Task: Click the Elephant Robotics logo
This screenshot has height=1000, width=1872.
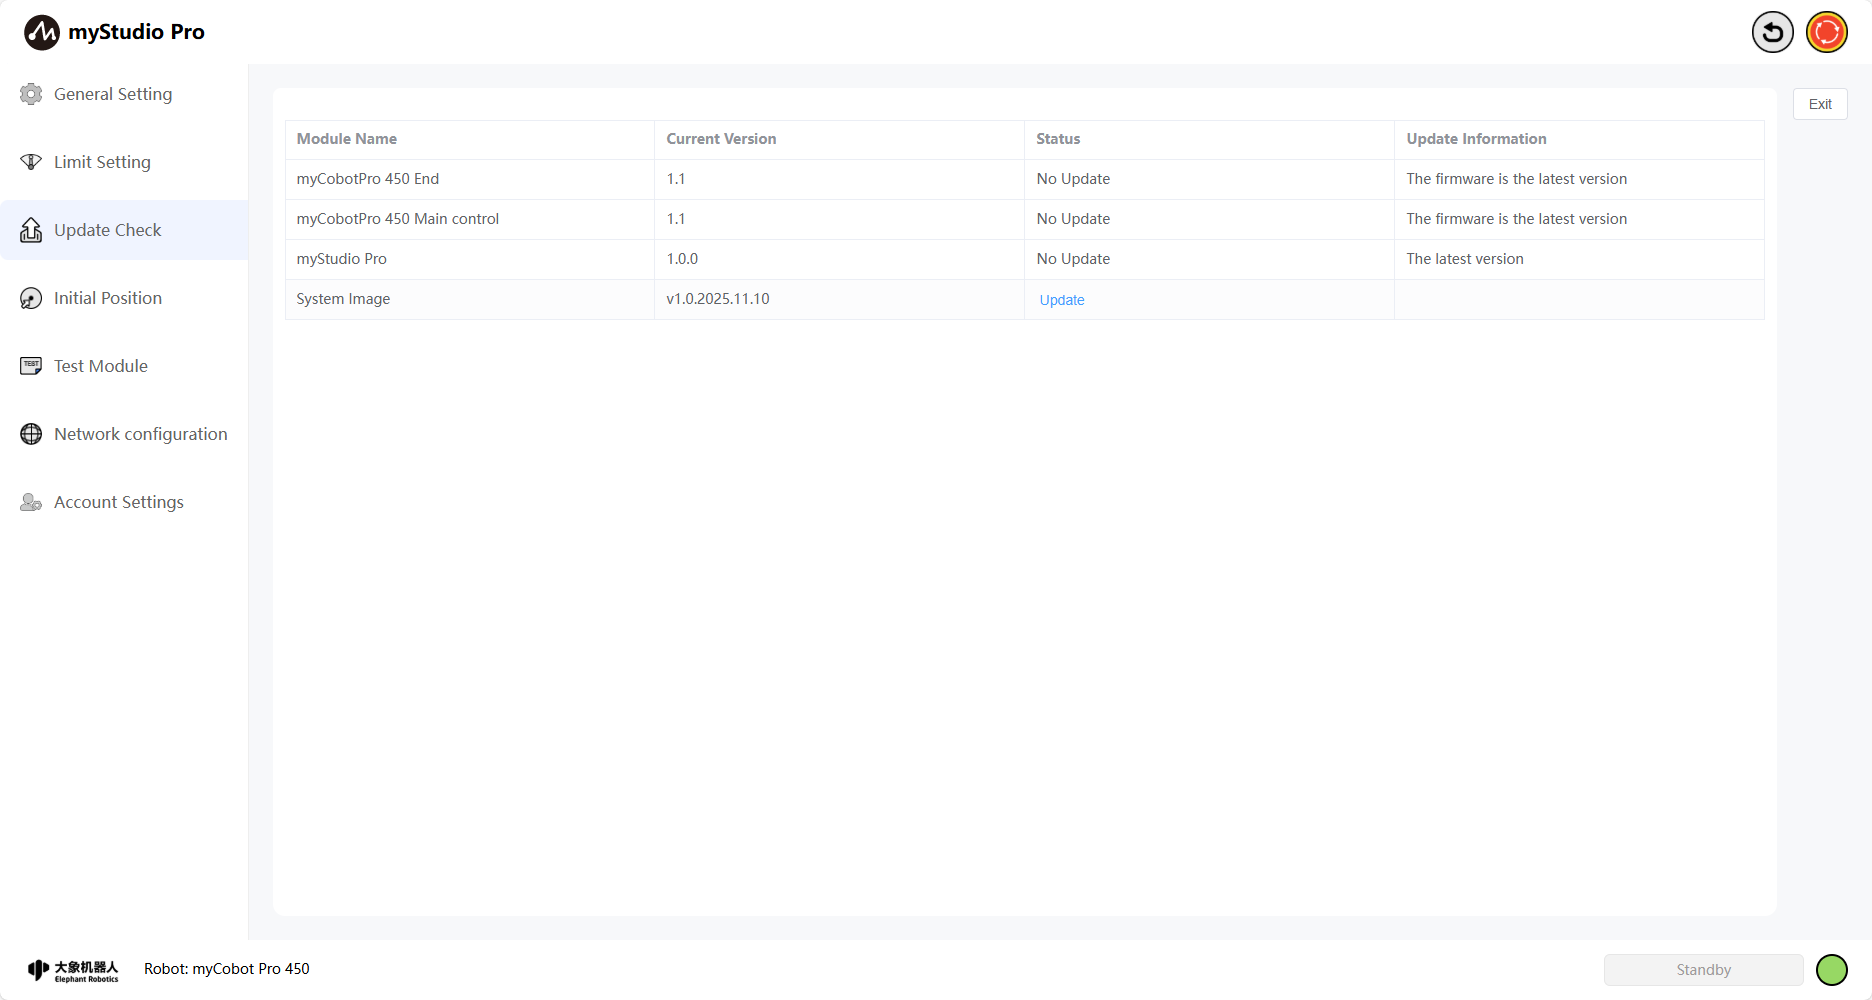Action: (73, 970)
